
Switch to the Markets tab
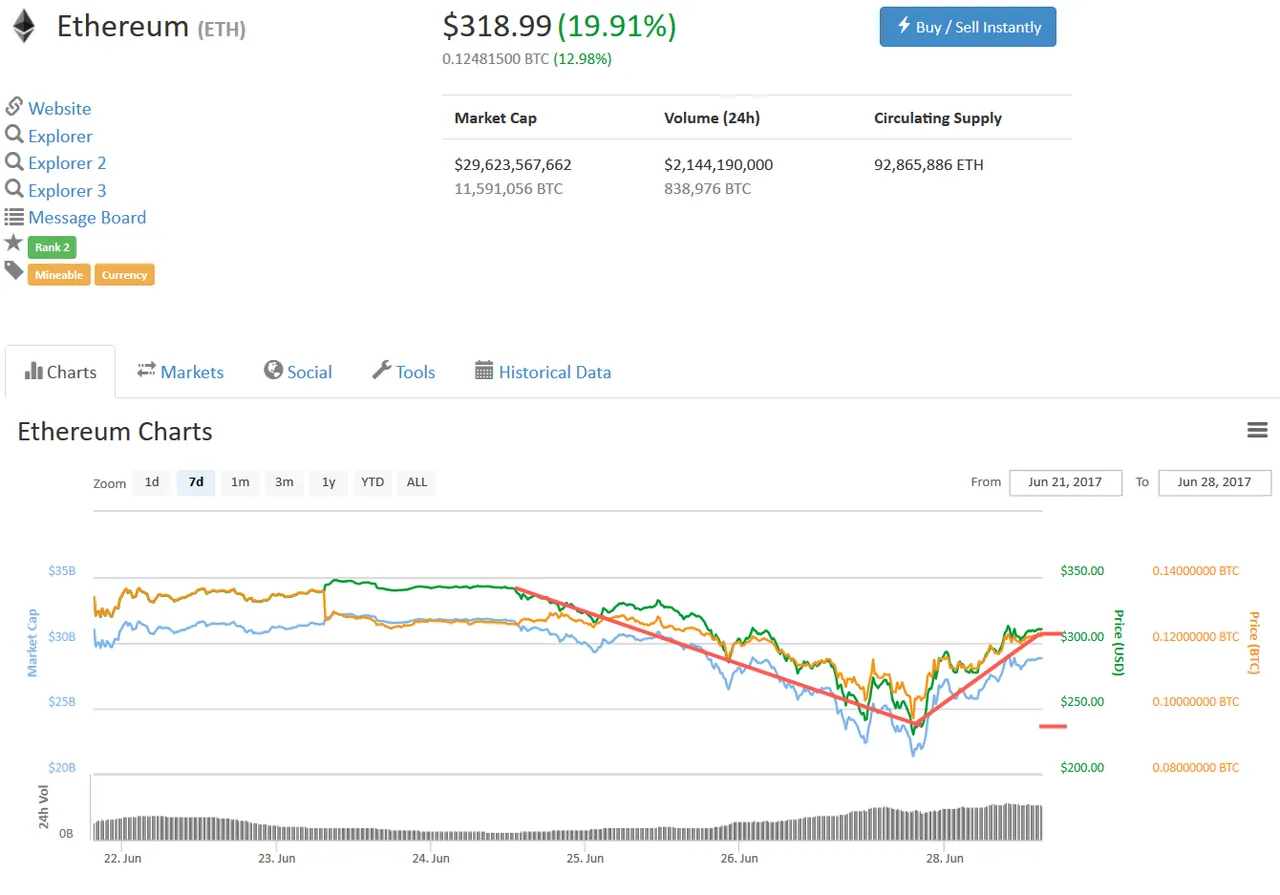tap(180, 372)
